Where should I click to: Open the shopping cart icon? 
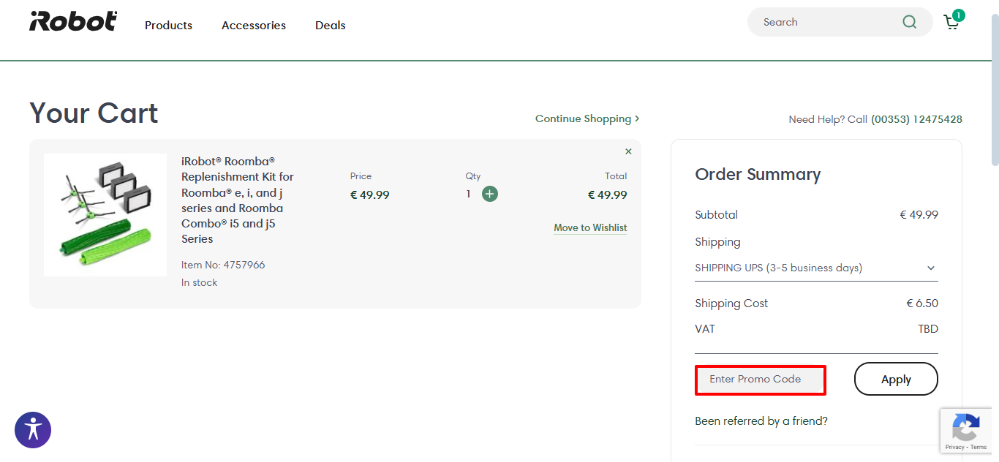951,24
